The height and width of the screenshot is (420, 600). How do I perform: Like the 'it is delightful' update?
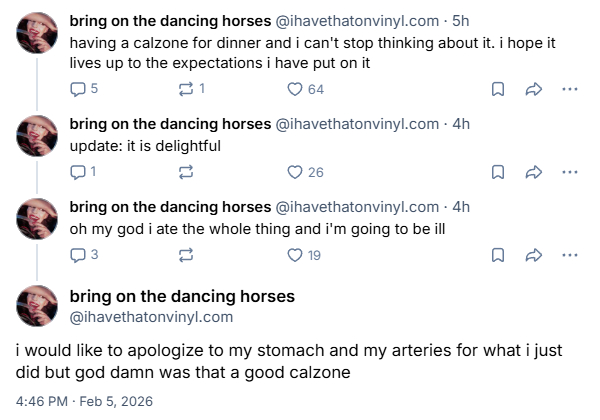tap(295, 172)
